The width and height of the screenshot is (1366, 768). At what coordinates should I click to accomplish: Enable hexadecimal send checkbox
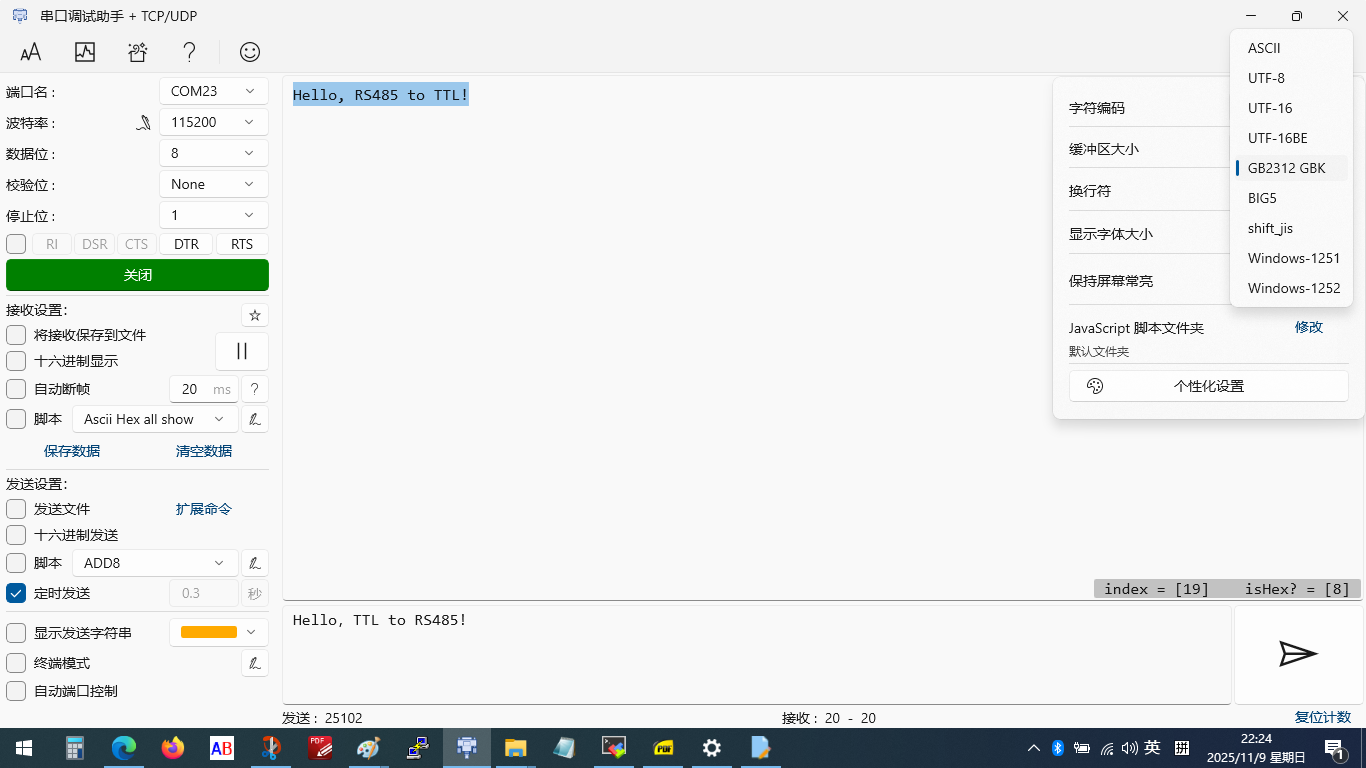point(16,535)
